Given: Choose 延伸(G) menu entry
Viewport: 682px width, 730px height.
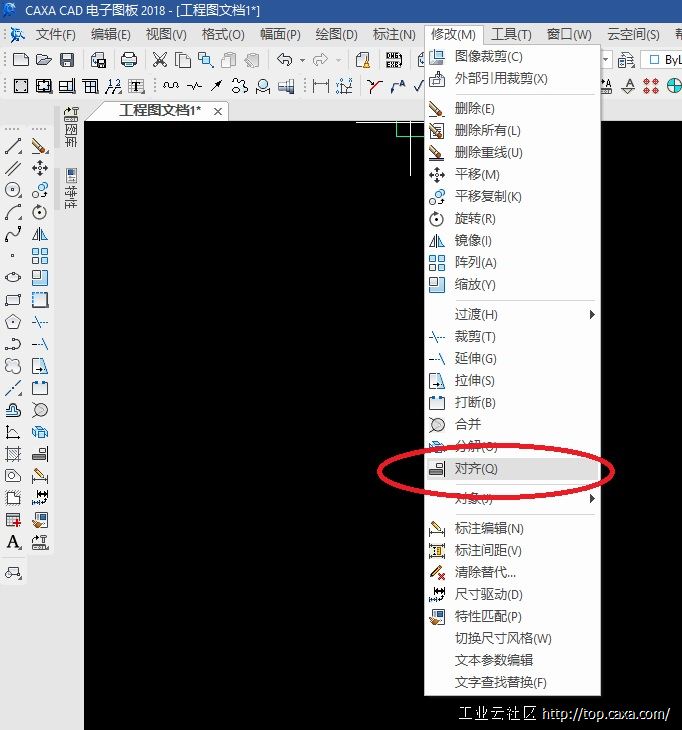Looking at the screenshot, I should [x=513, y=358].
